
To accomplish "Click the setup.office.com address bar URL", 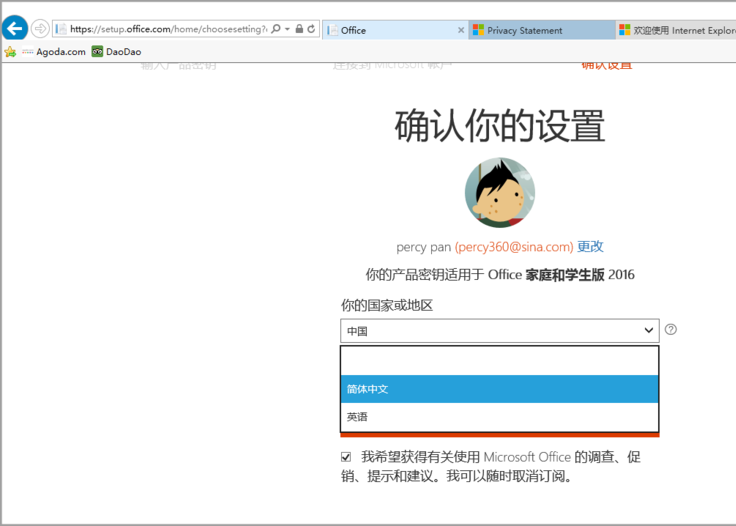I will [x=169, y=29].
